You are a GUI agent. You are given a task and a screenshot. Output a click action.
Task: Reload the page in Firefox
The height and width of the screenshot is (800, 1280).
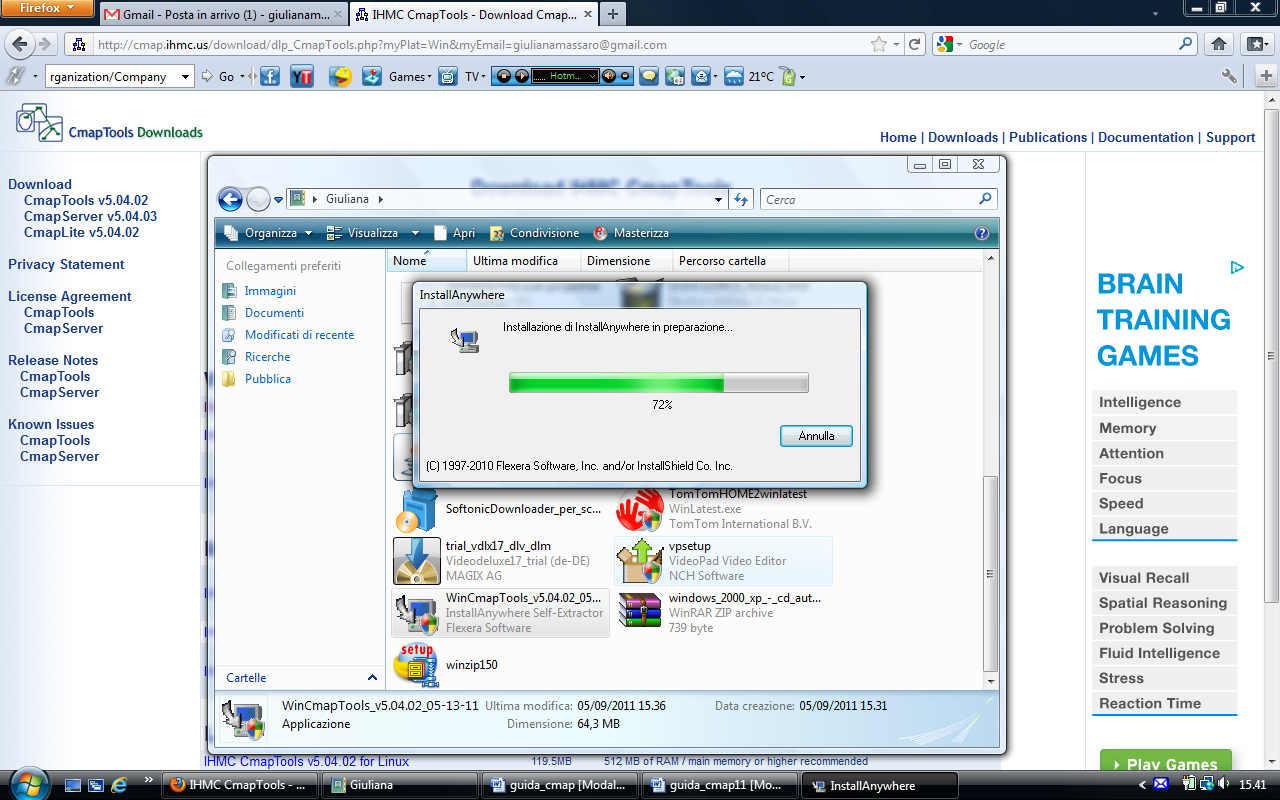click(x=914, y=44)
